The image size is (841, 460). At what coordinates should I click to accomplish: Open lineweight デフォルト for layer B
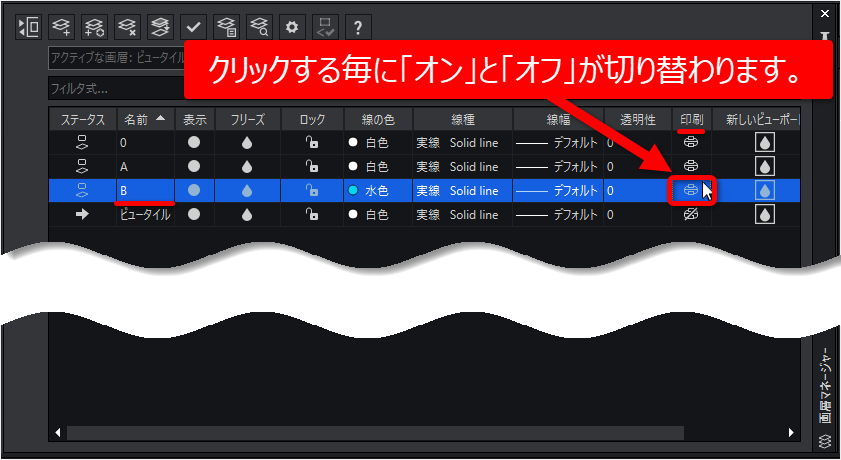pos(557,191)
